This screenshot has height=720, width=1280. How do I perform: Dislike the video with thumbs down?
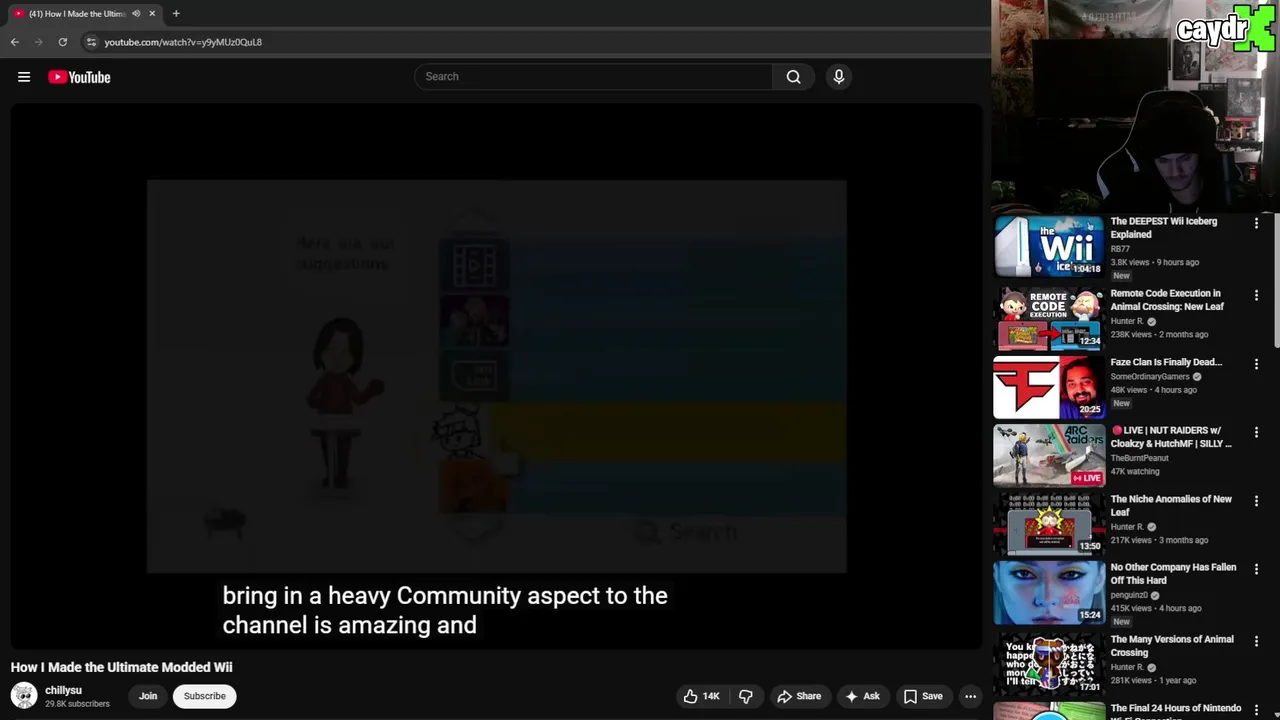click(x=746, y=696)
